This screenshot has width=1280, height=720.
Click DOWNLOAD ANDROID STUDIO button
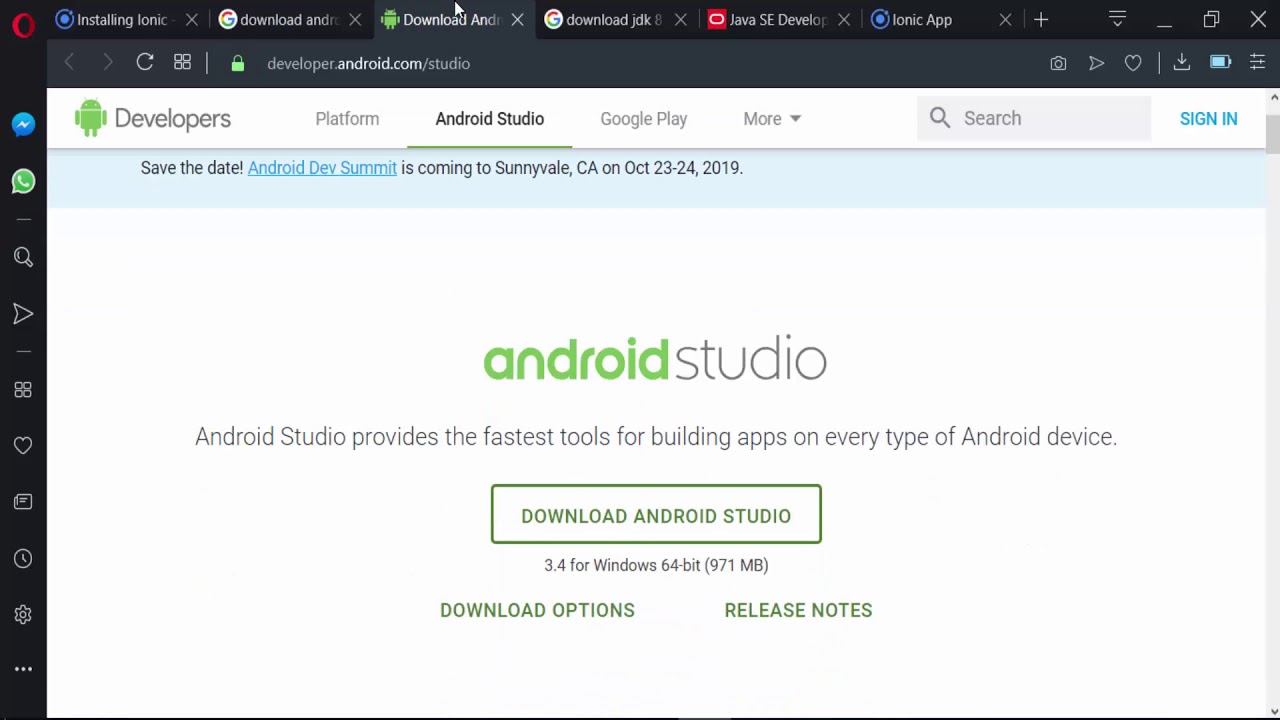656,514
